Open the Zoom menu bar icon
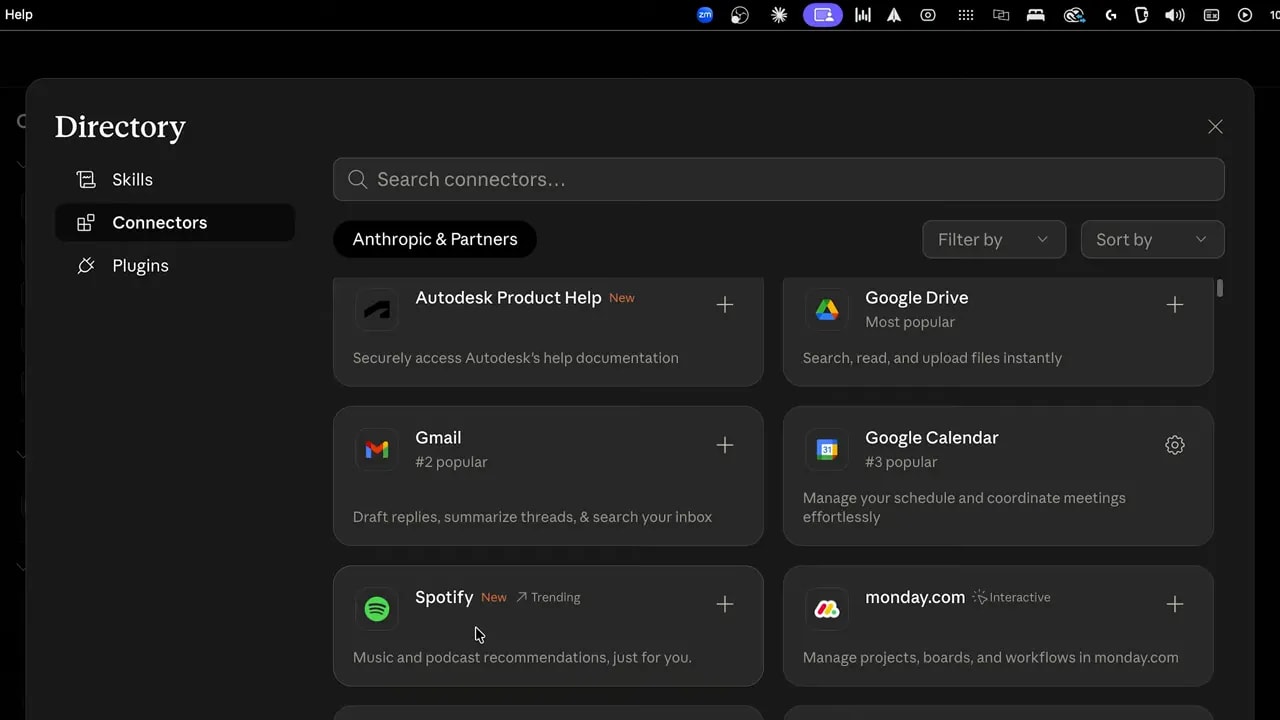The image size is (1280, 720). [705, 15]
